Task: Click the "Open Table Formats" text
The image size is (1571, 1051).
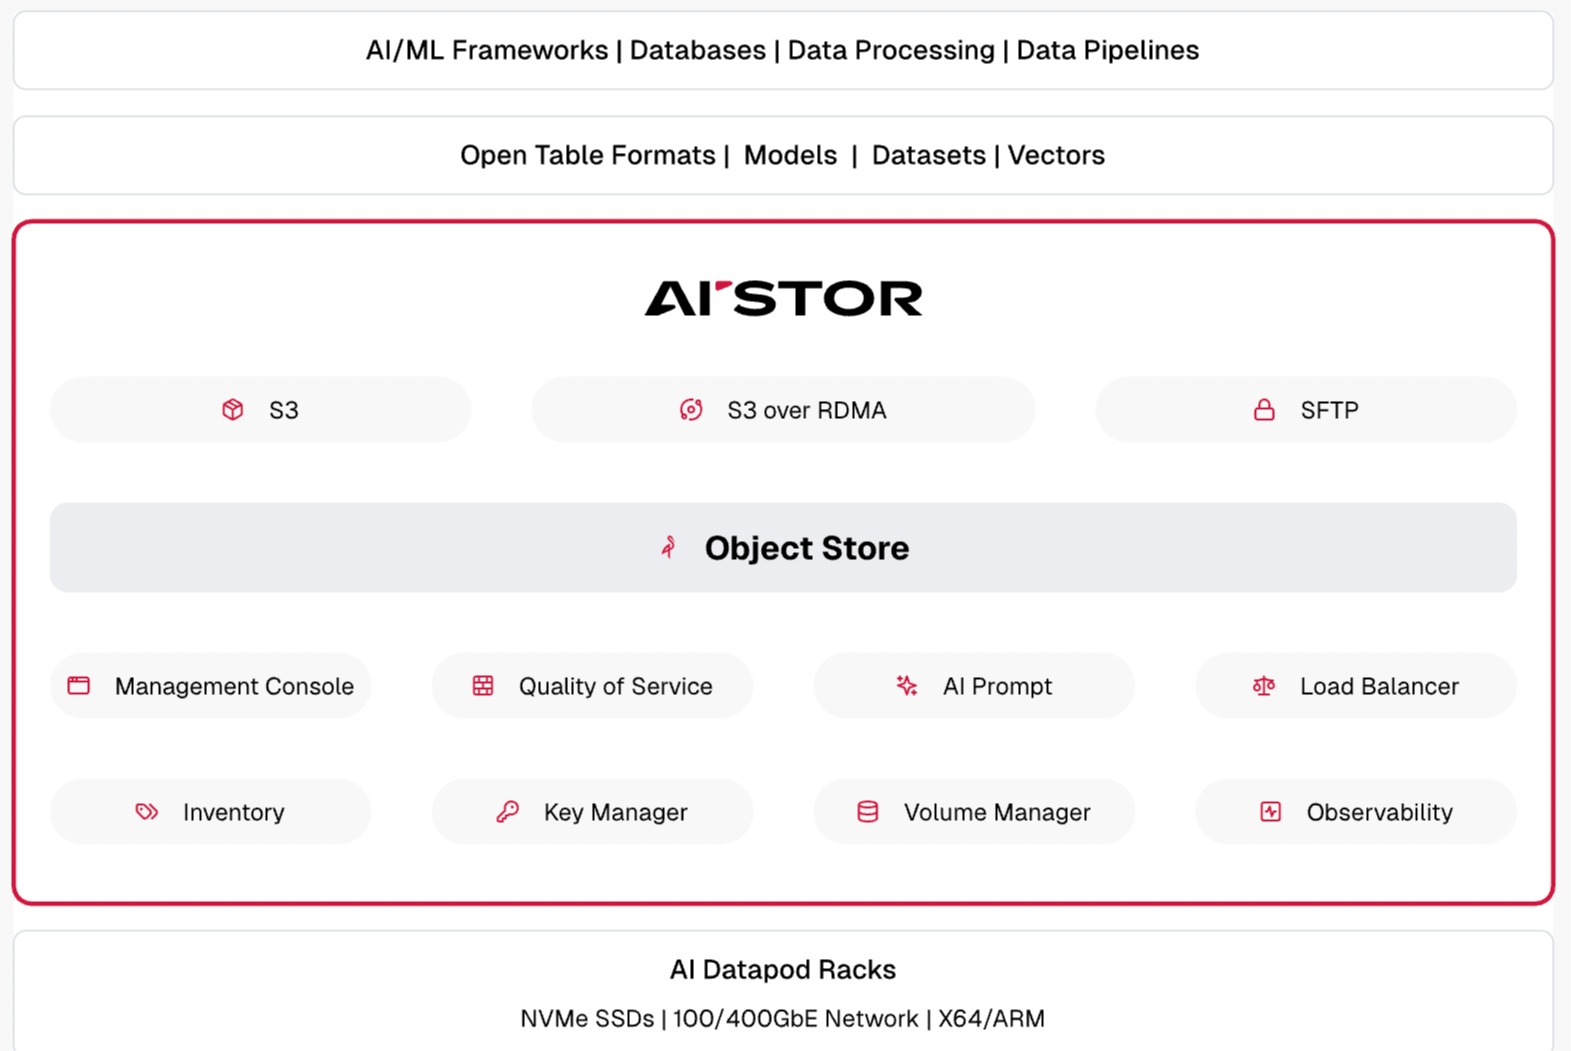Action: point(588,155)
